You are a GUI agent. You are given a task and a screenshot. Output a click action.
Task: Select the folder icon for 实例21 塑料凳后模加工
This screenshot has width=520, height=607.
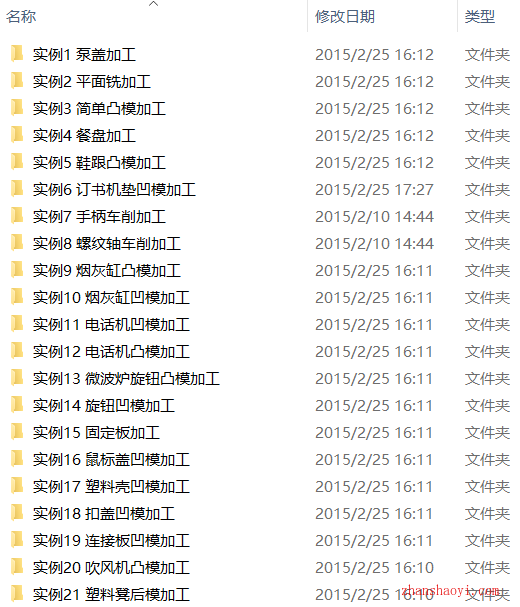[x=17, y=594]
